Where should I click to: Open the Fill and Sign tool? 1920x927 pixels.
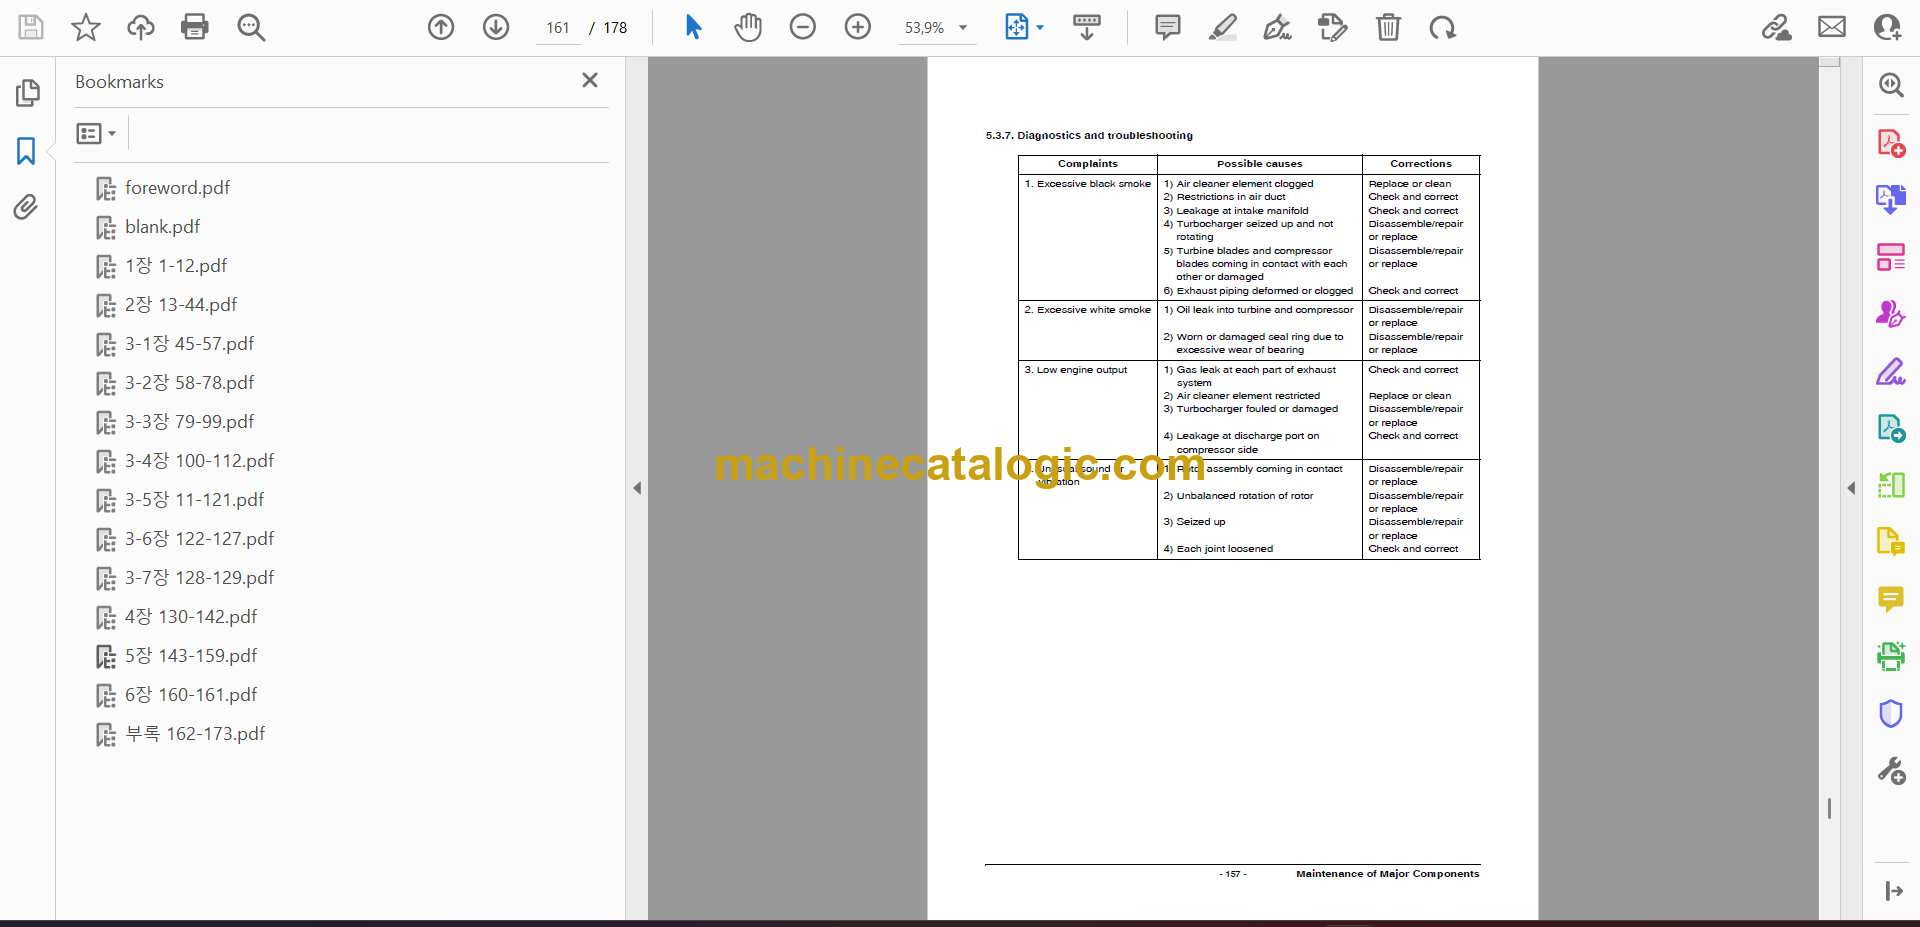pyautogui.click(x=1891, y=371)
